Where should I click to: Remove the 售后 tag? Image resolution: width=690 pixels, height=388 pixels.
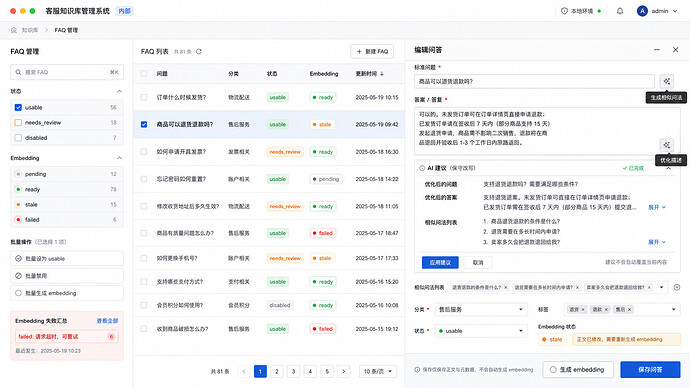click(630, 310)
